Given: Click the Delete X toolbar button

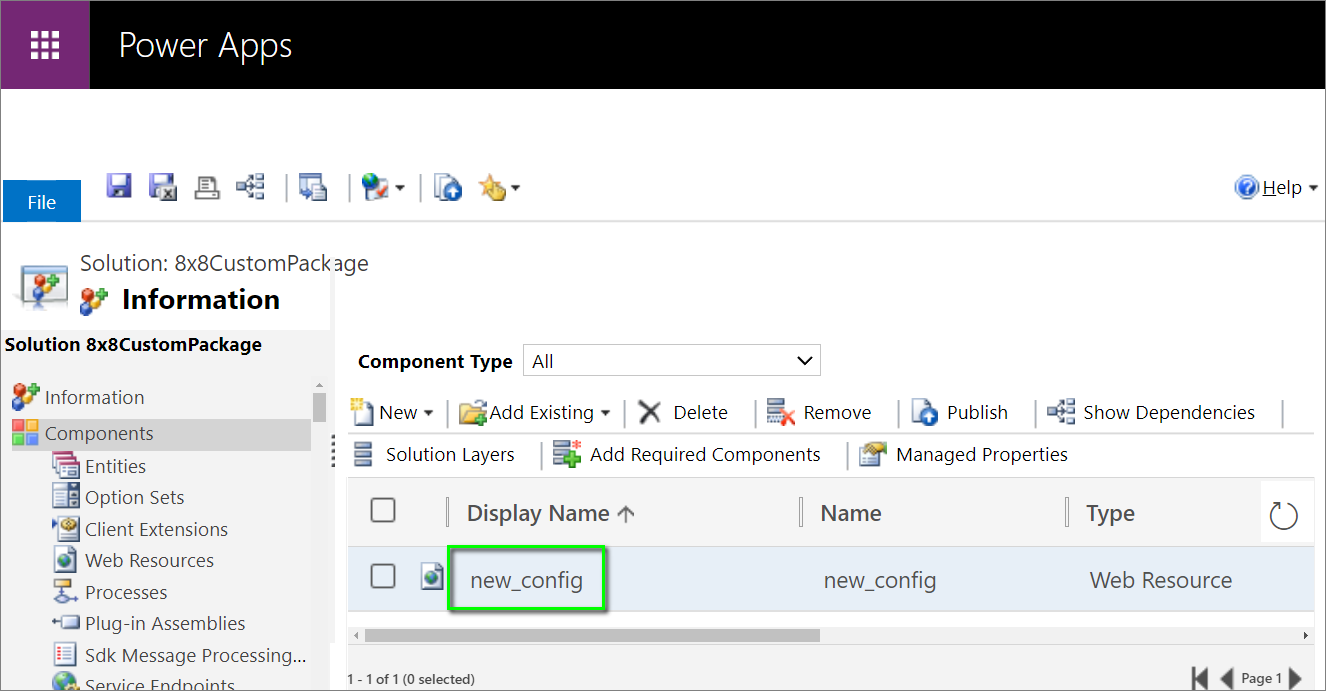Looking at the screenshot, I should pyautogui.click(x=683, y=413).
